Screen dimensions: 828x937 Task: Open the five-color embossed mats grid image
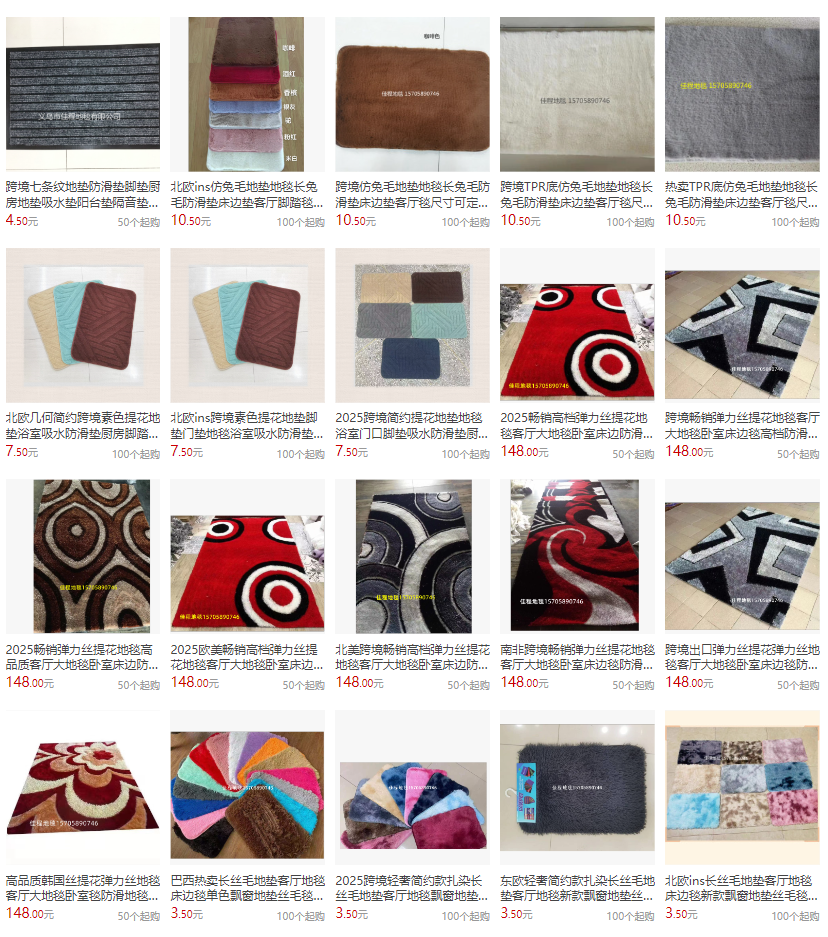click(x=412, y=326)
